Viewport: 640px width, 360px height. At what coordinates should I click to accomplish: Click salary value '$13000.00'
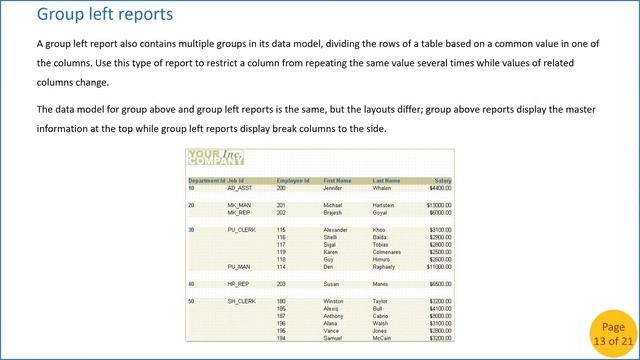tap(439, 205)
